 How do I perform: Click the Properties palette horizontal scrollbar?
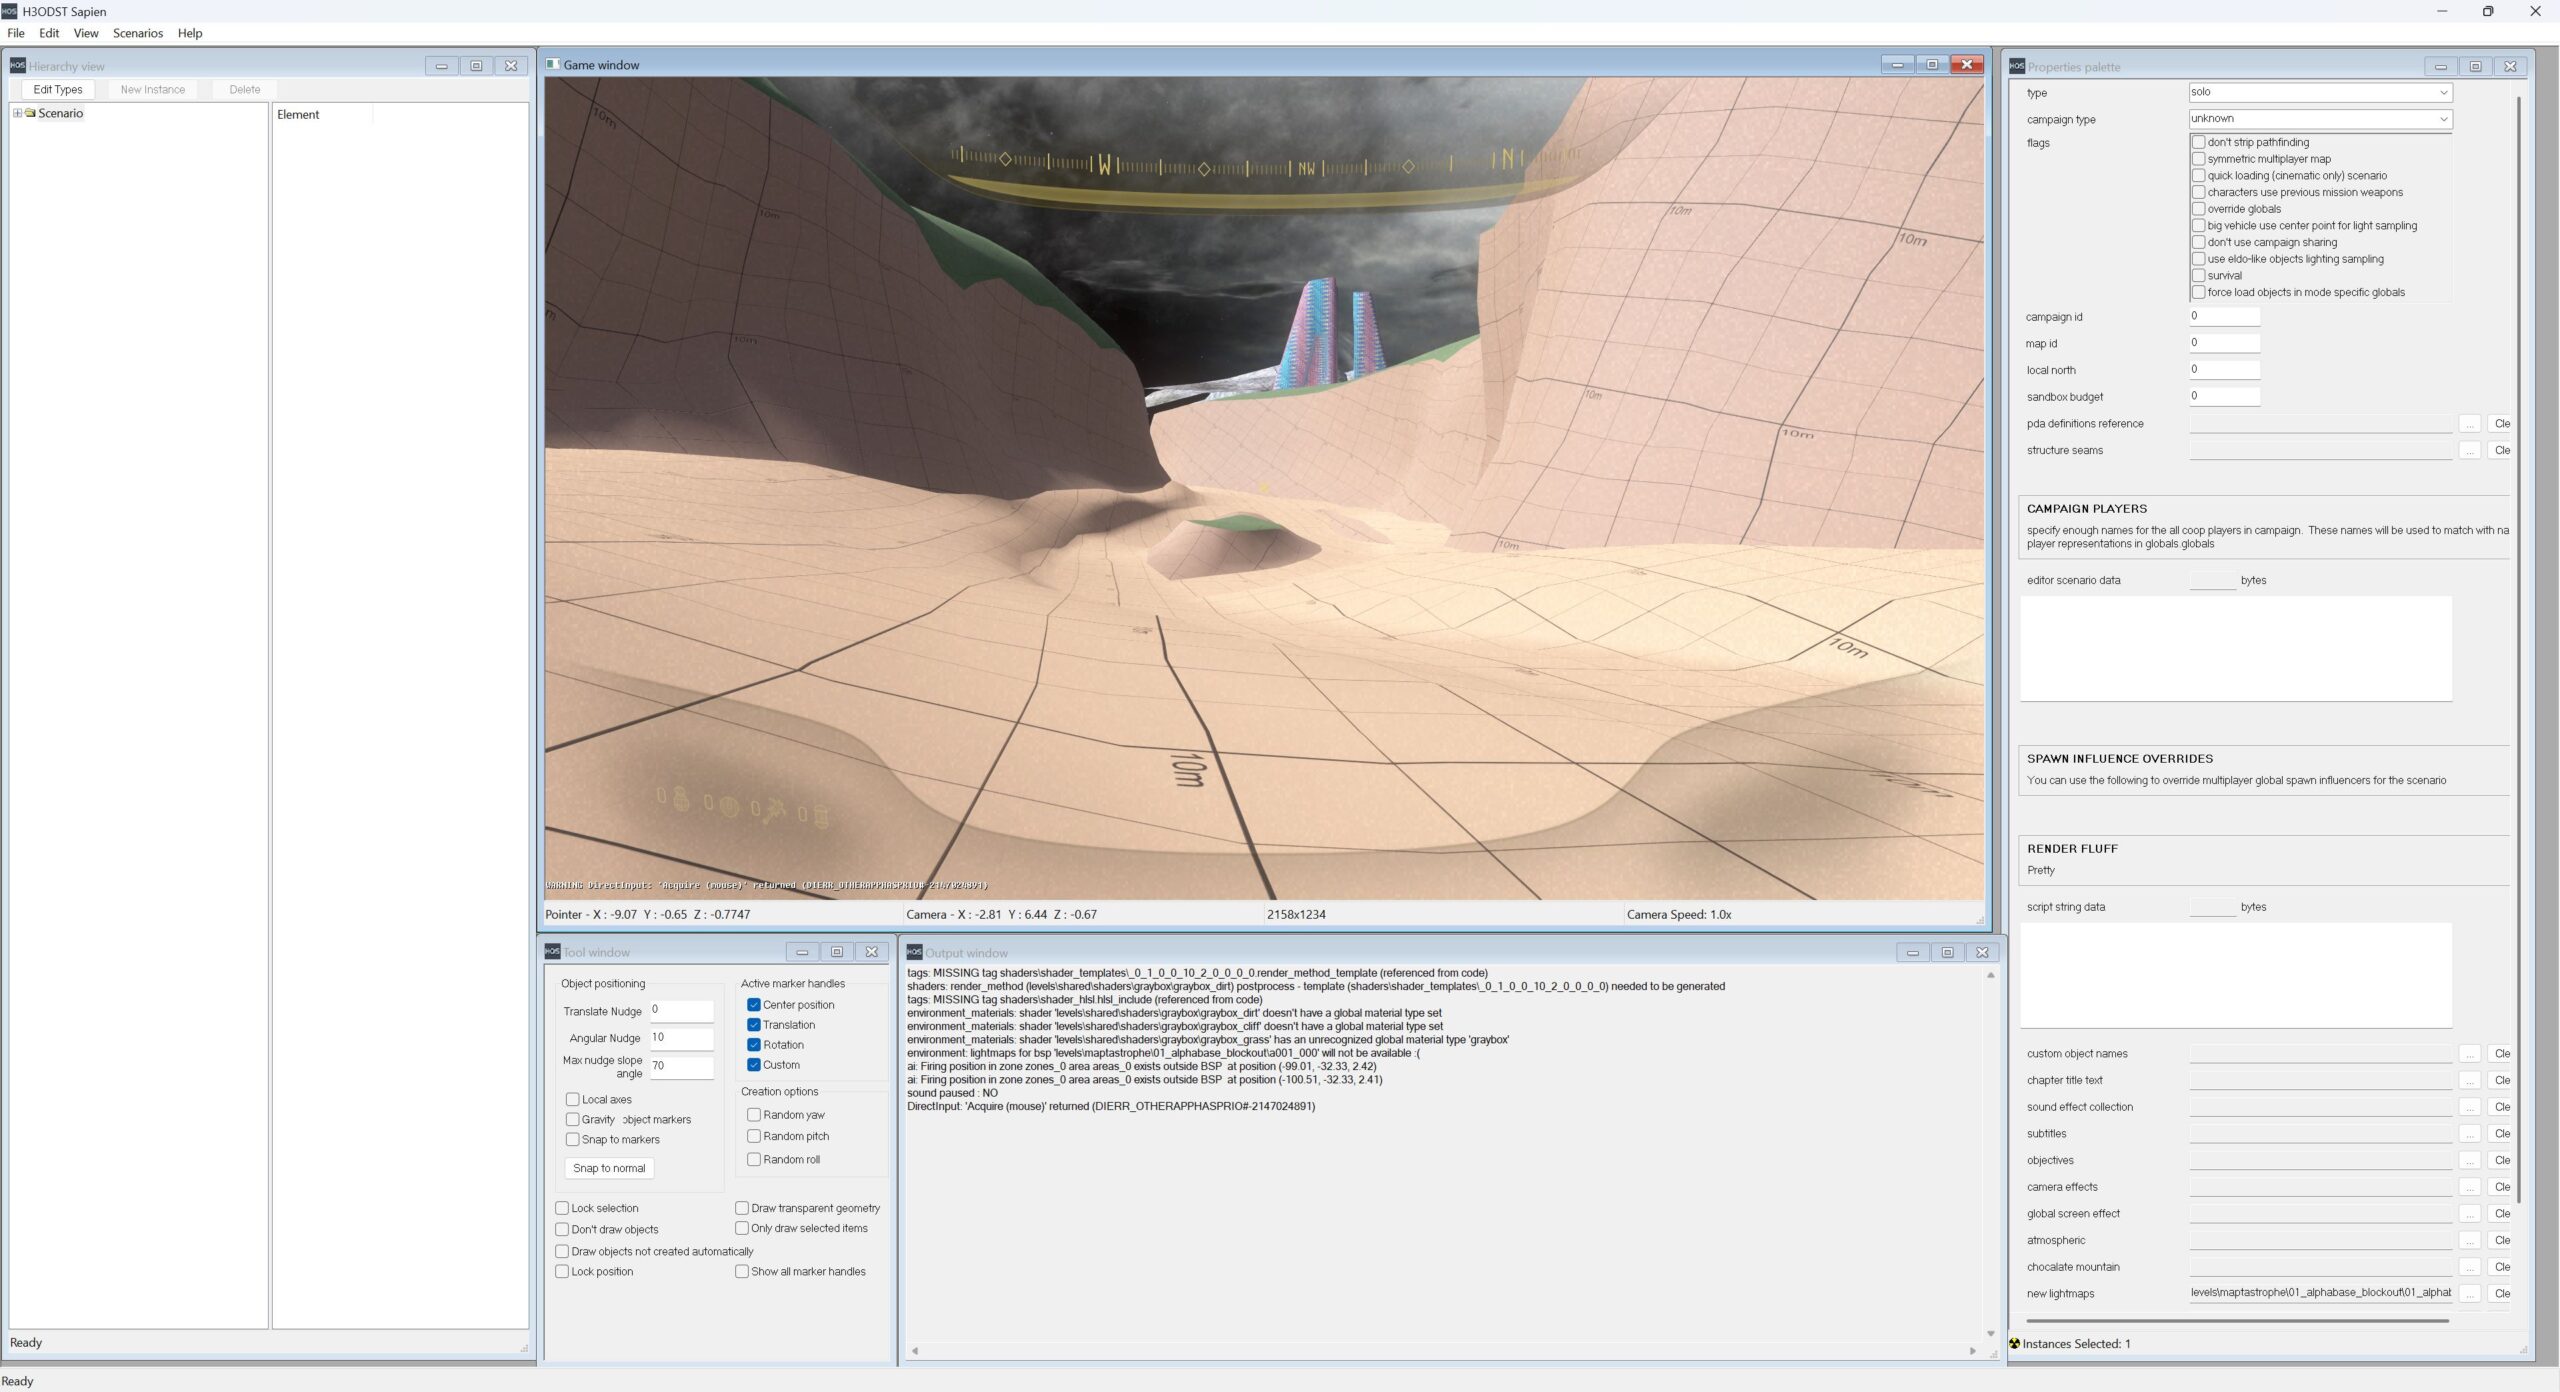[x=2235, y=1320]
